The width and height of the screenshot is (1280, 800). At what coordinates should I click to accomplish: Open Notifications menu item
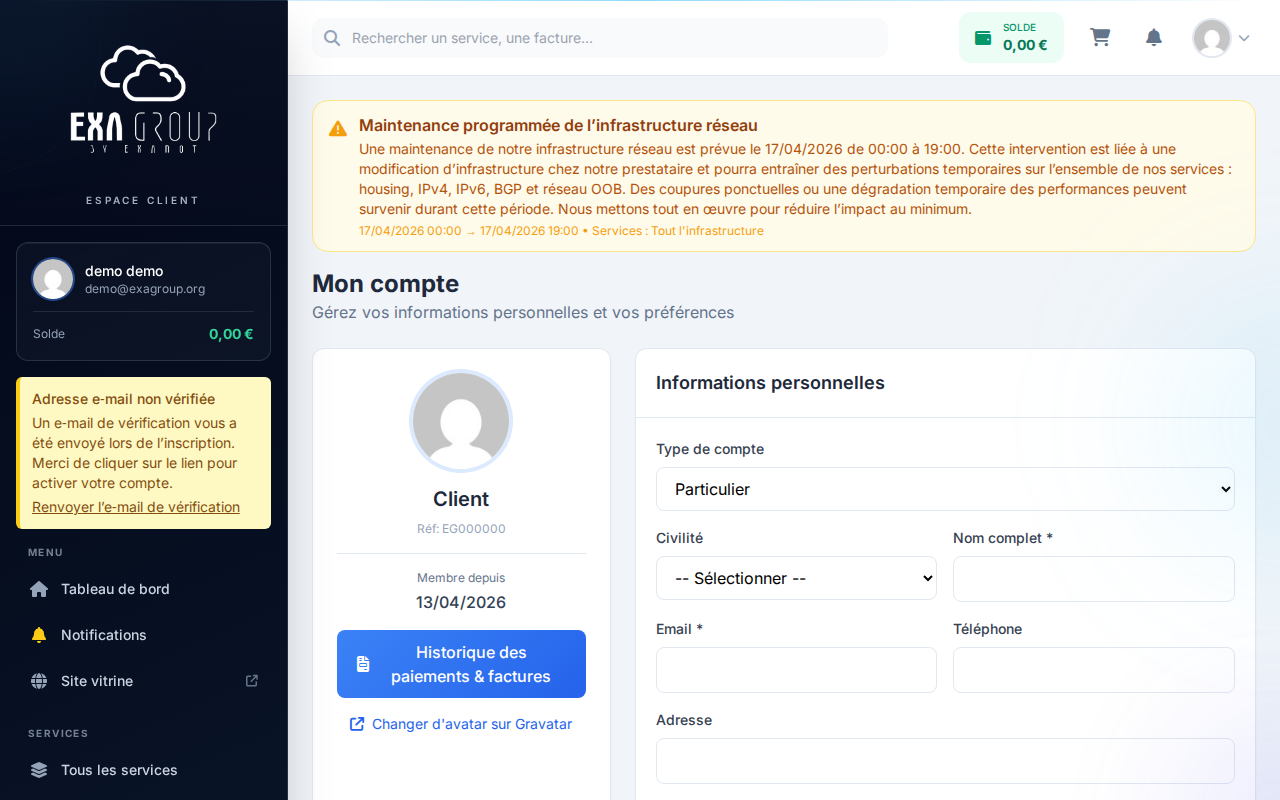coord(144,635)
